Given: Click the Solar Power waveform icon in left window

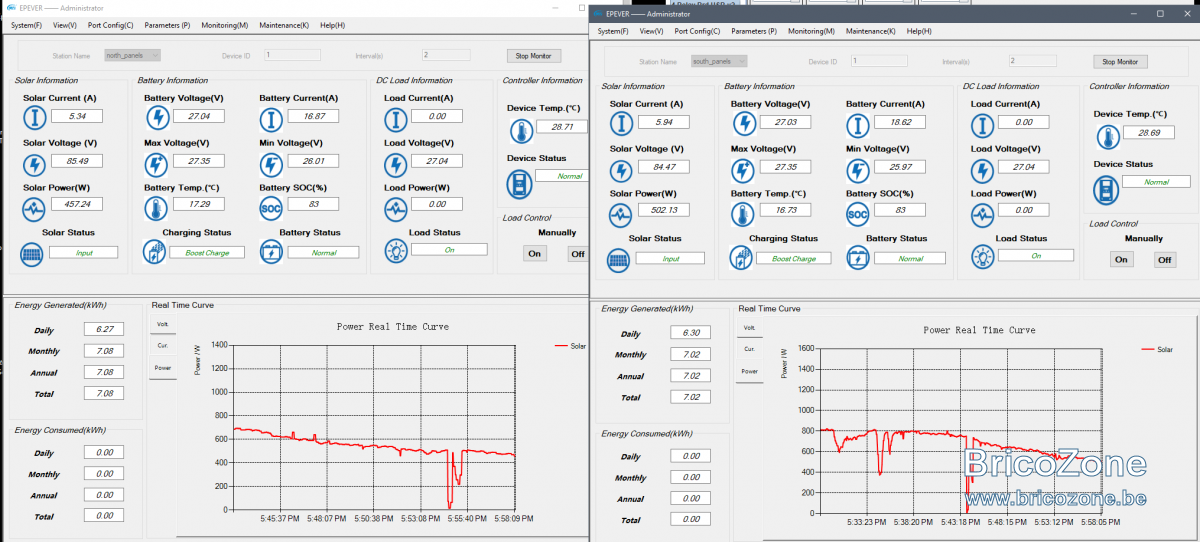Looking at the screenshot, I should pos(35,209).
